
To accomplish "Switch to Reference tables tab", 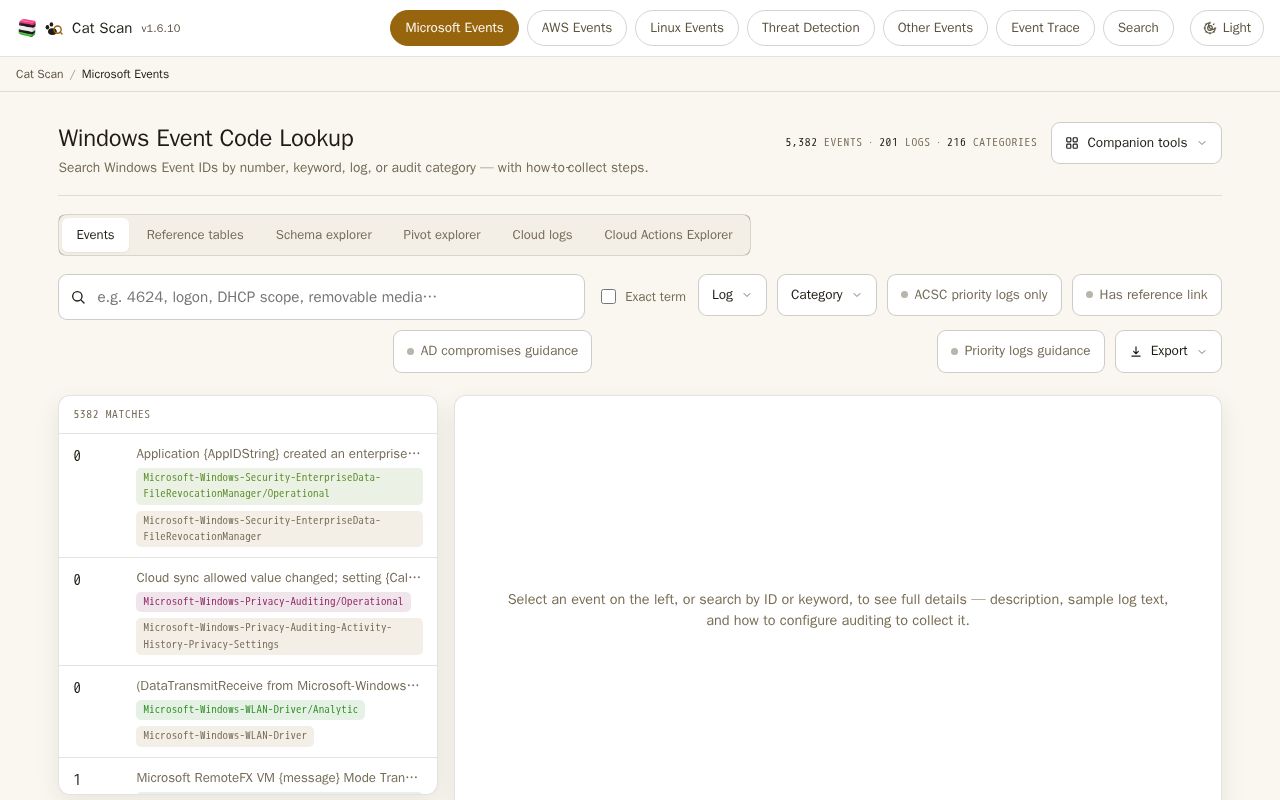I will pos(195,235).
